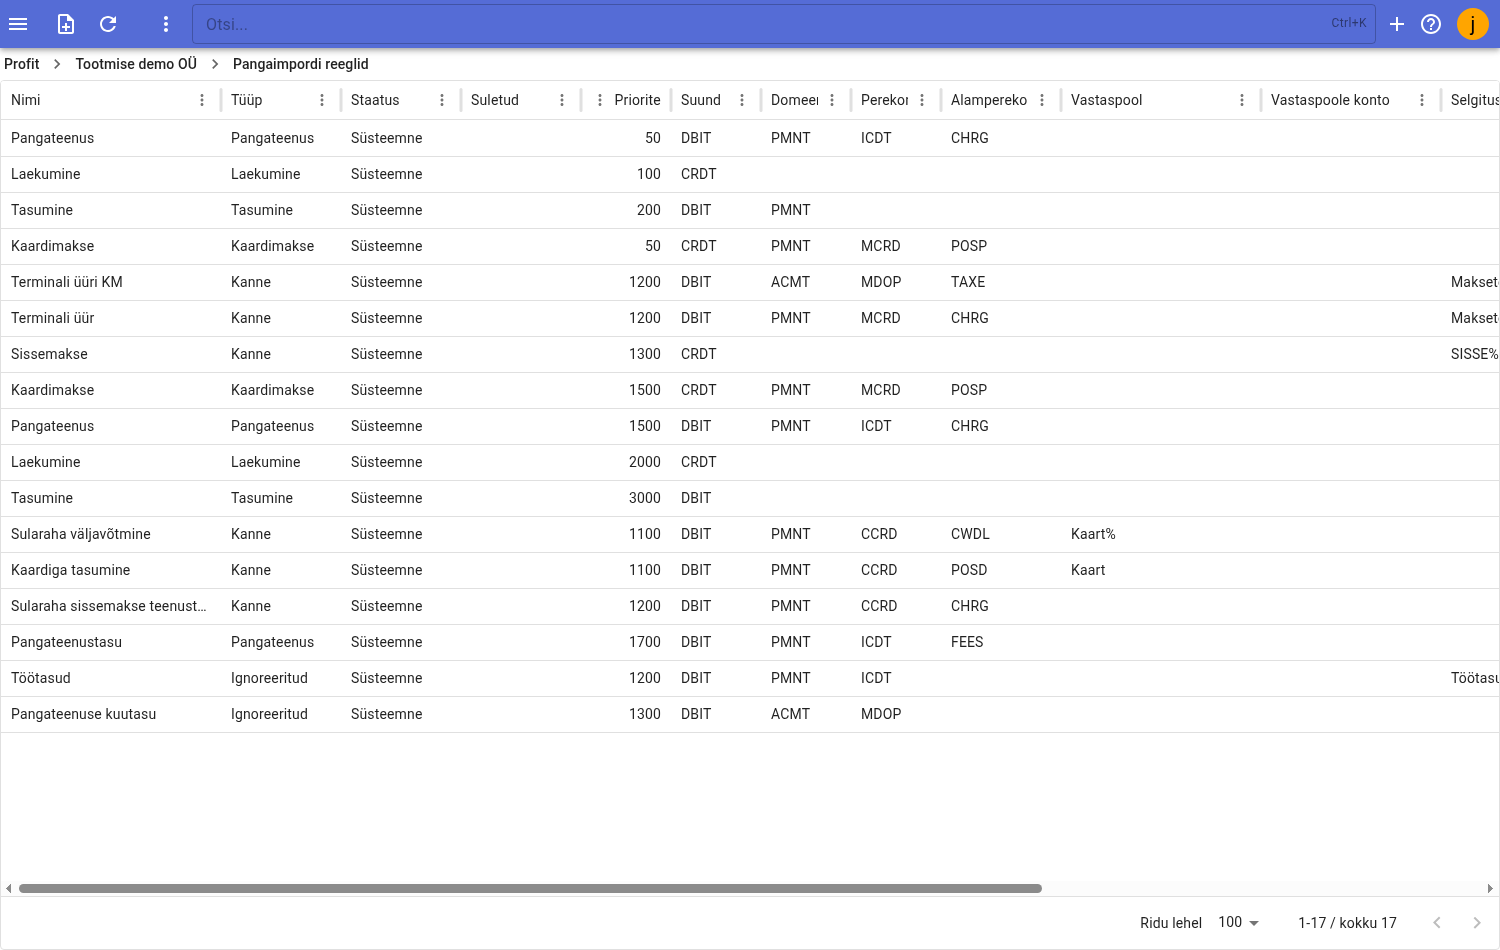Open Vastaspool column options menu
Viewport: 1500px width, 950px height.
pyautogui.click(x=1242, y=100)
